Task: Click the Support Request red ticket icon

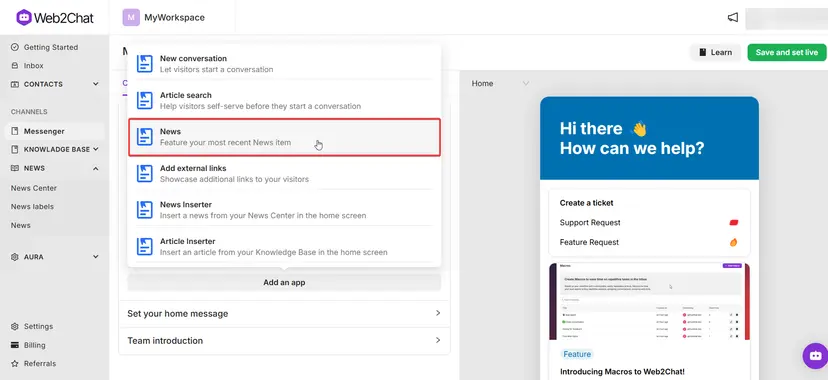Action: point(733,223)
